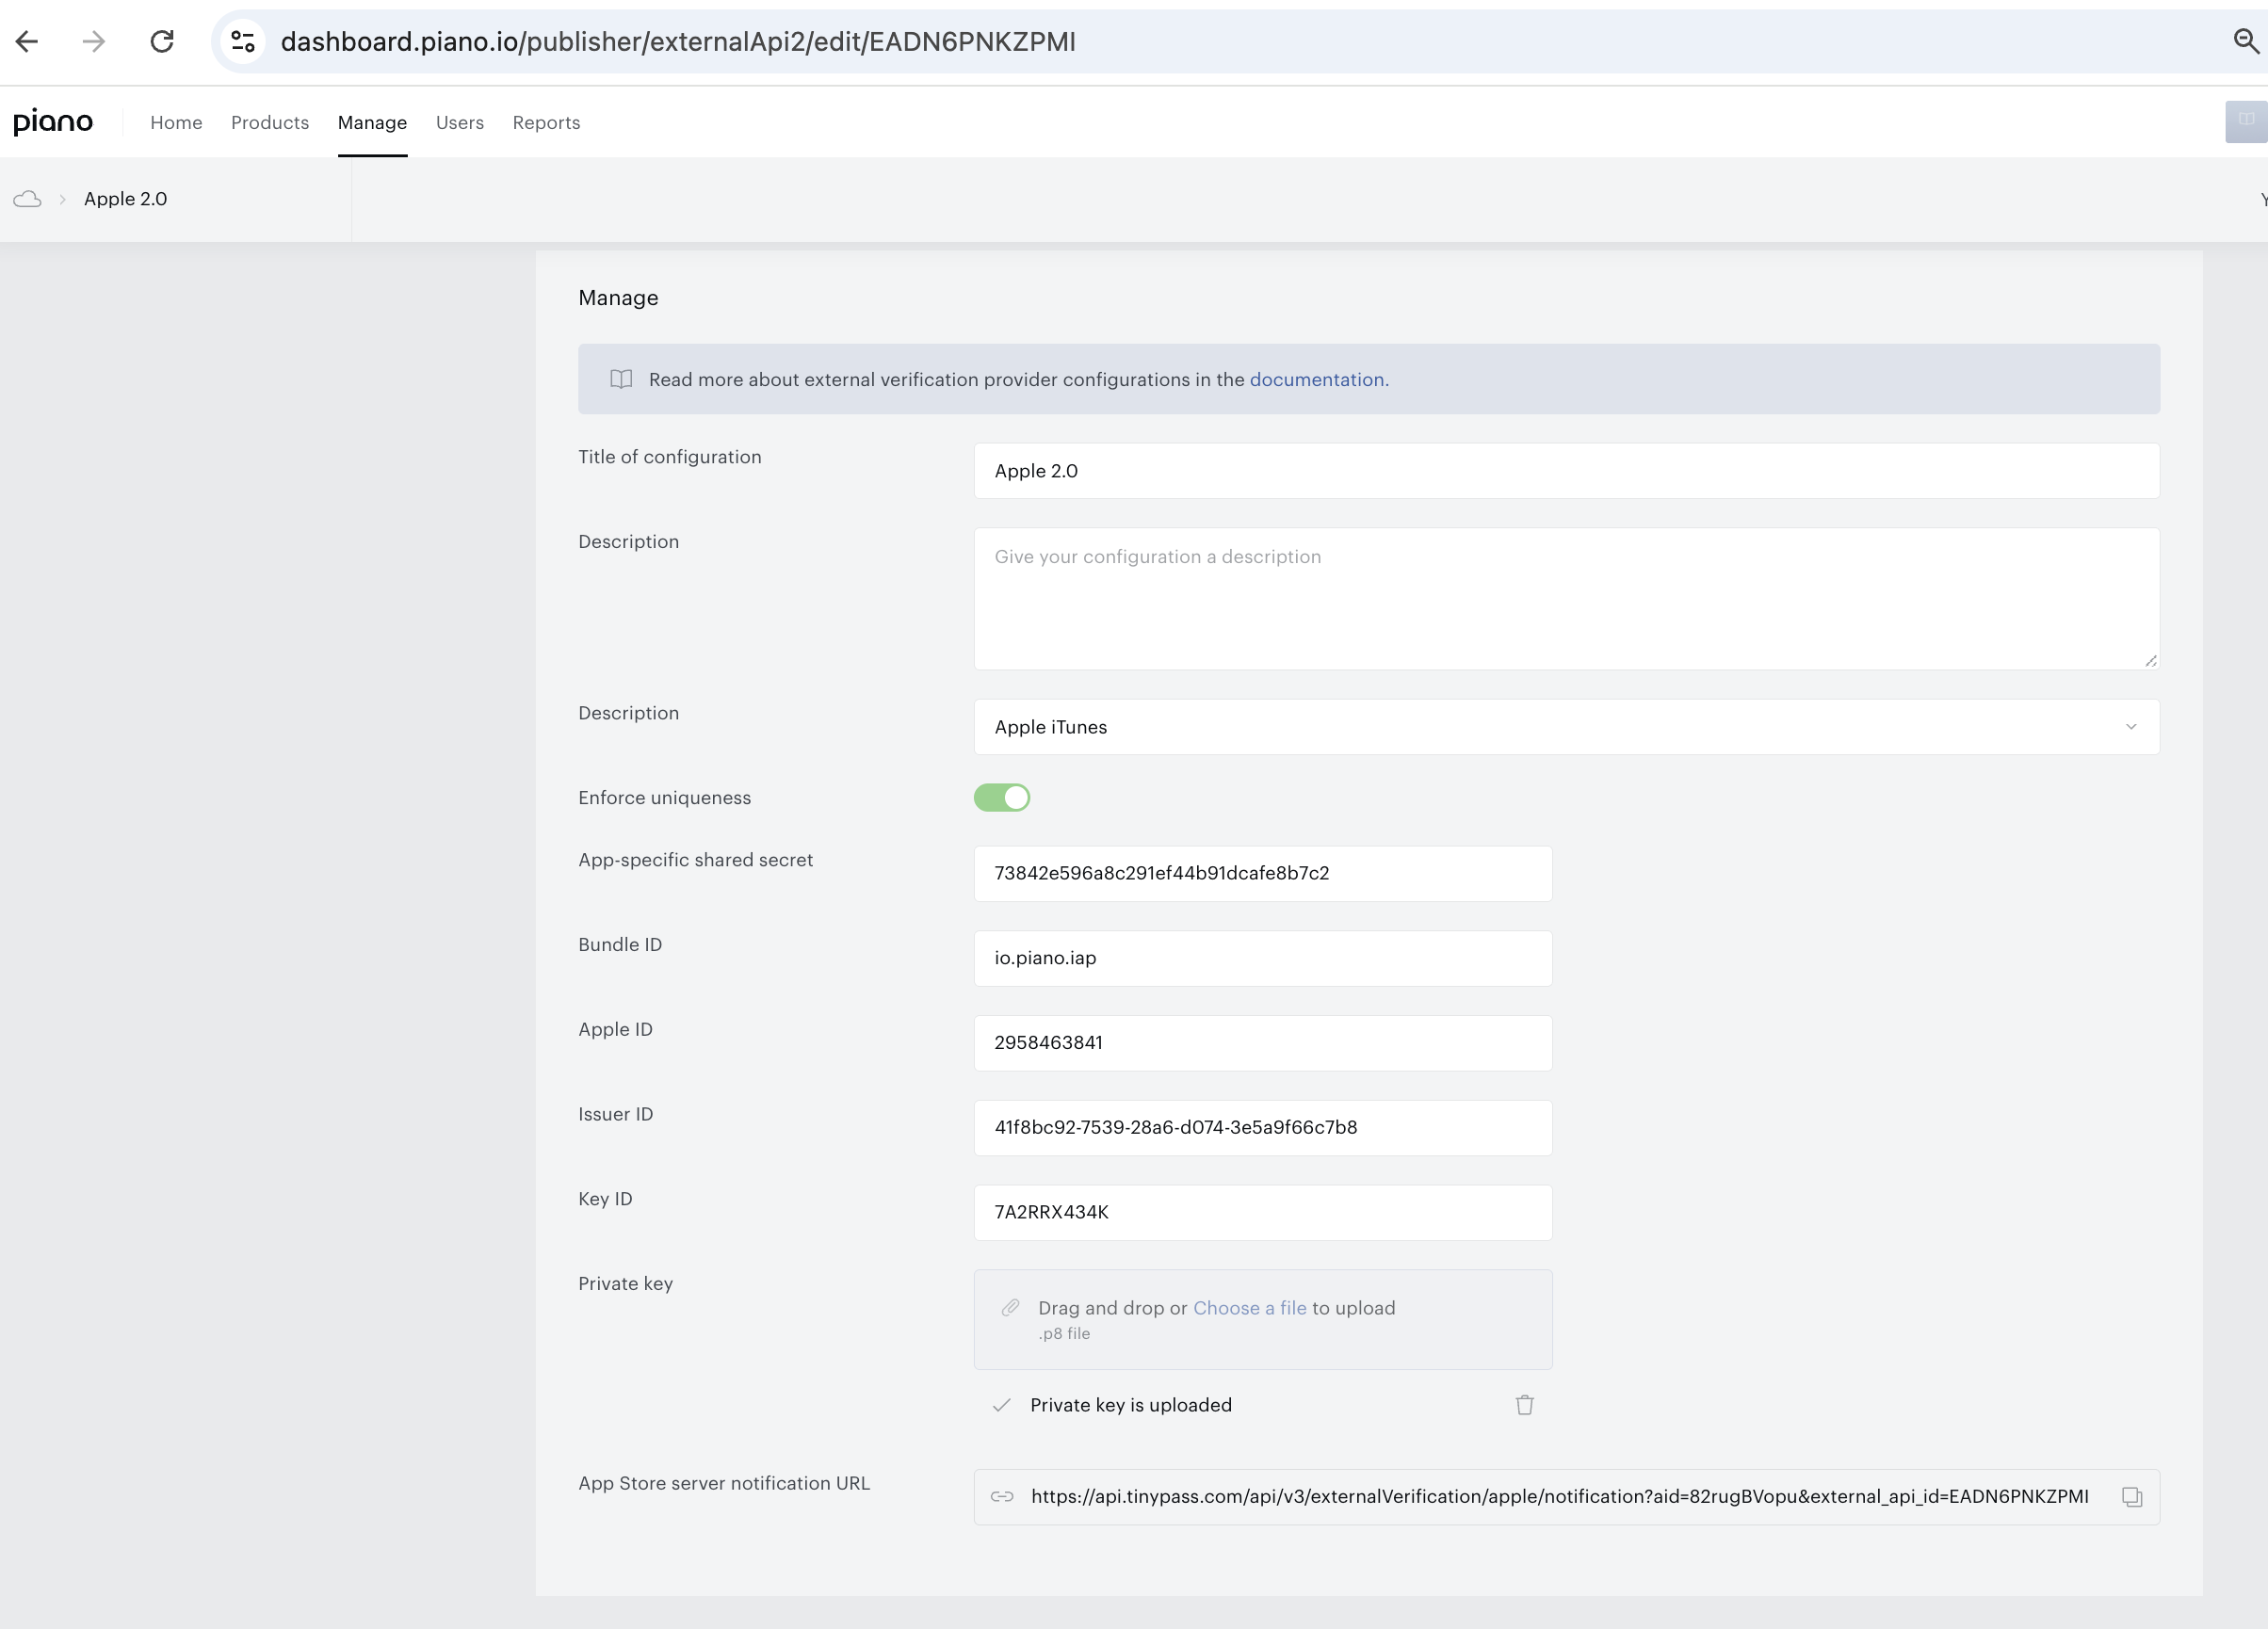Click the chevron arrow in the Apple iTunes field
The height and width of the screenshot is (1629, 2268).
(2131, 727)
